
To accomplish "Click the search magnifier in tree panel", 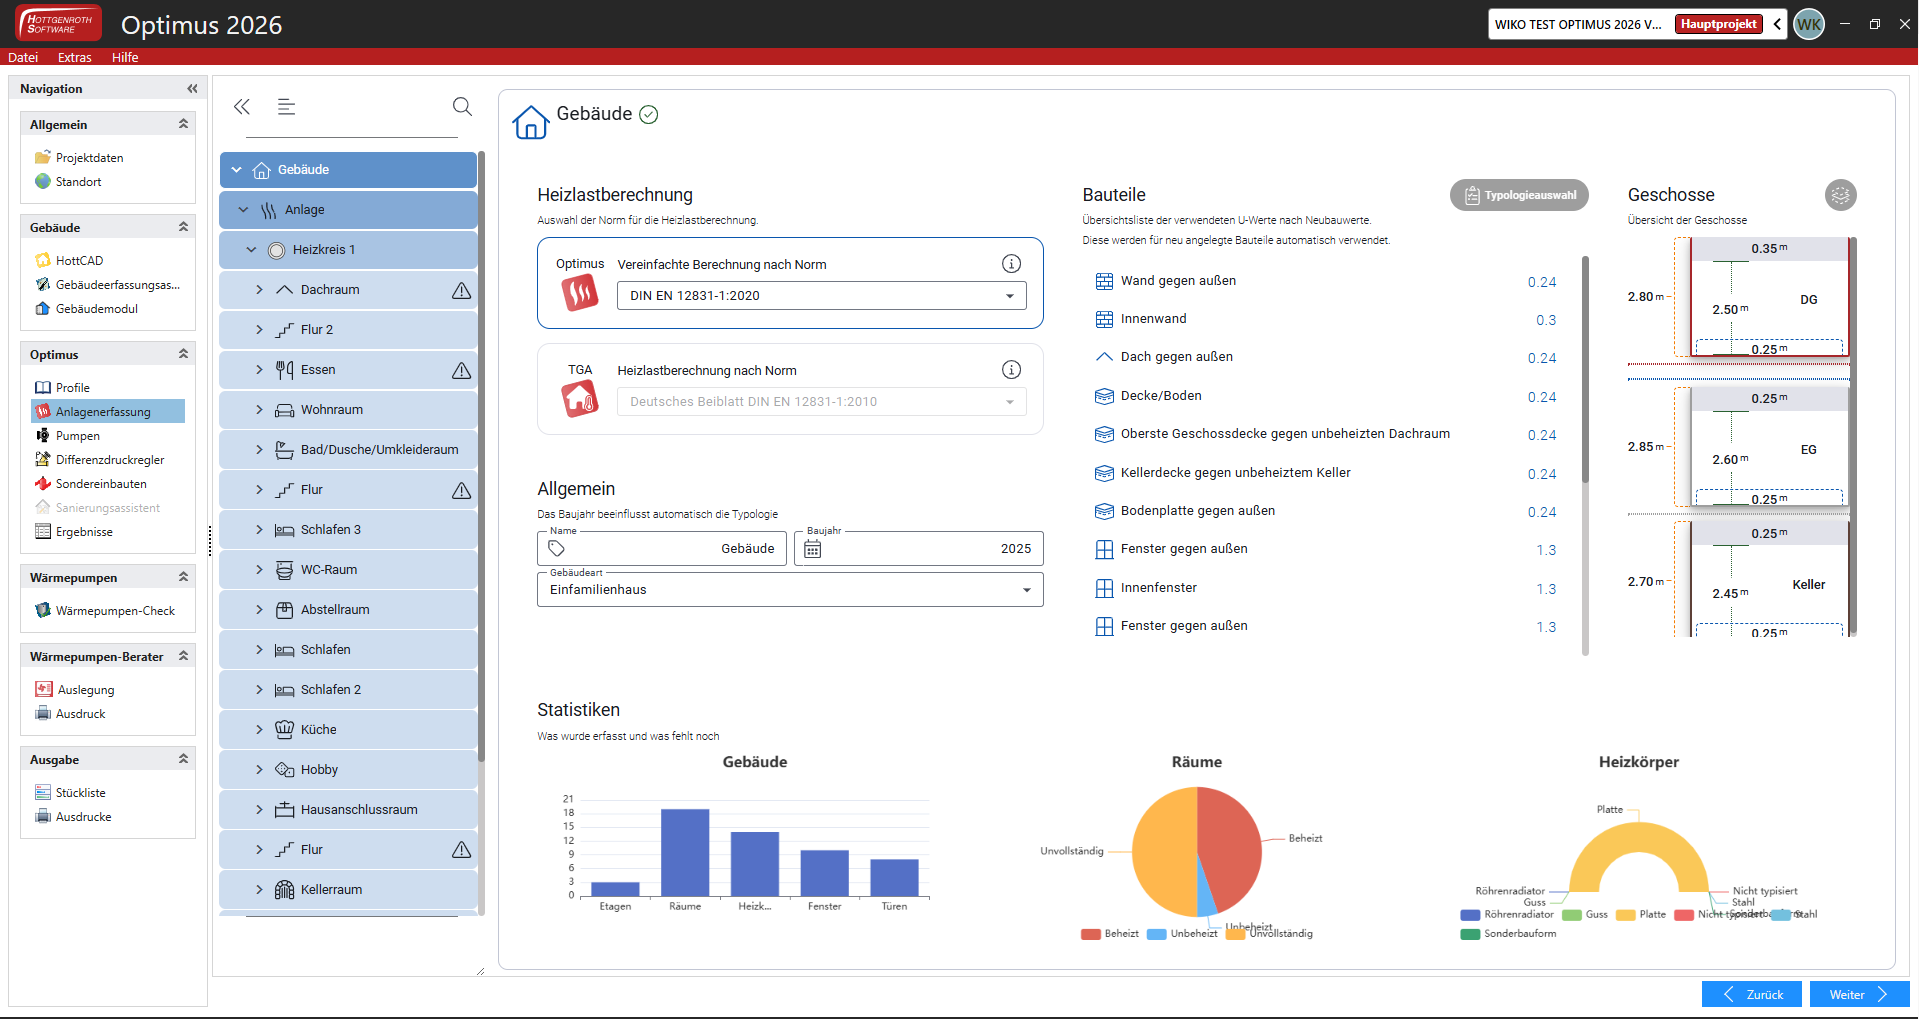I will [462, 106].
